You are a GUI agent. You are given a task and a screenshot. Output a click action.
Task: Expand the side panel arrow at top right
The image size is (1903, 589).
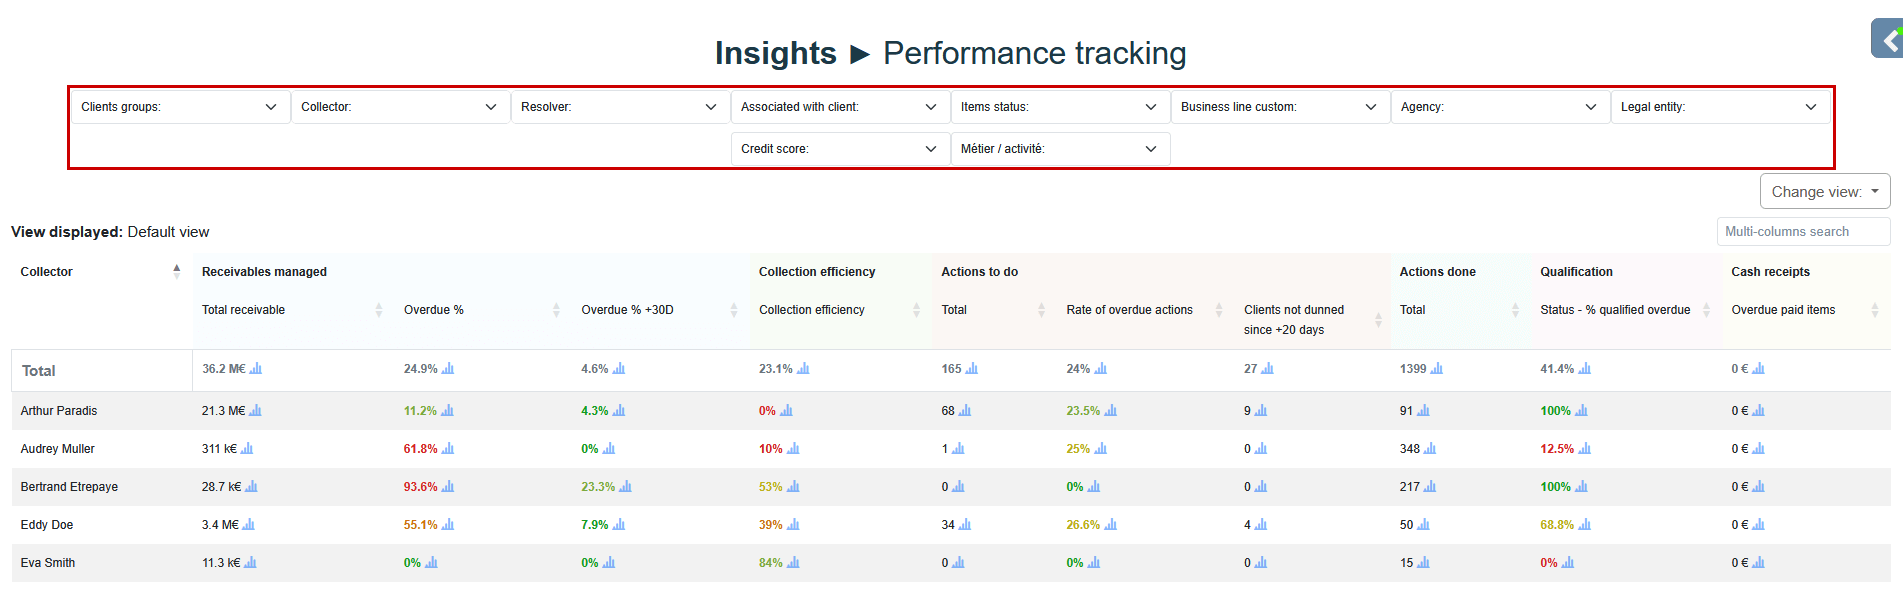pyautogui.click(x=1888, y=40)
